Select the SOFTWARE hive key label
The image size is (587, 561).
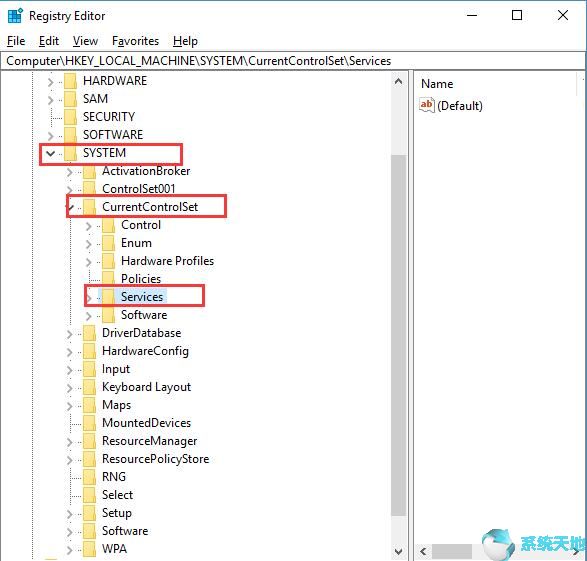click(113, 135)
